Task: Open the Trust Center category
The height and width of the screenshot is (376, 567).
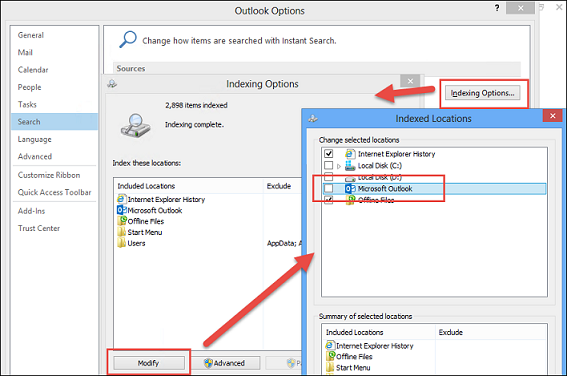Action: (39, 228)
